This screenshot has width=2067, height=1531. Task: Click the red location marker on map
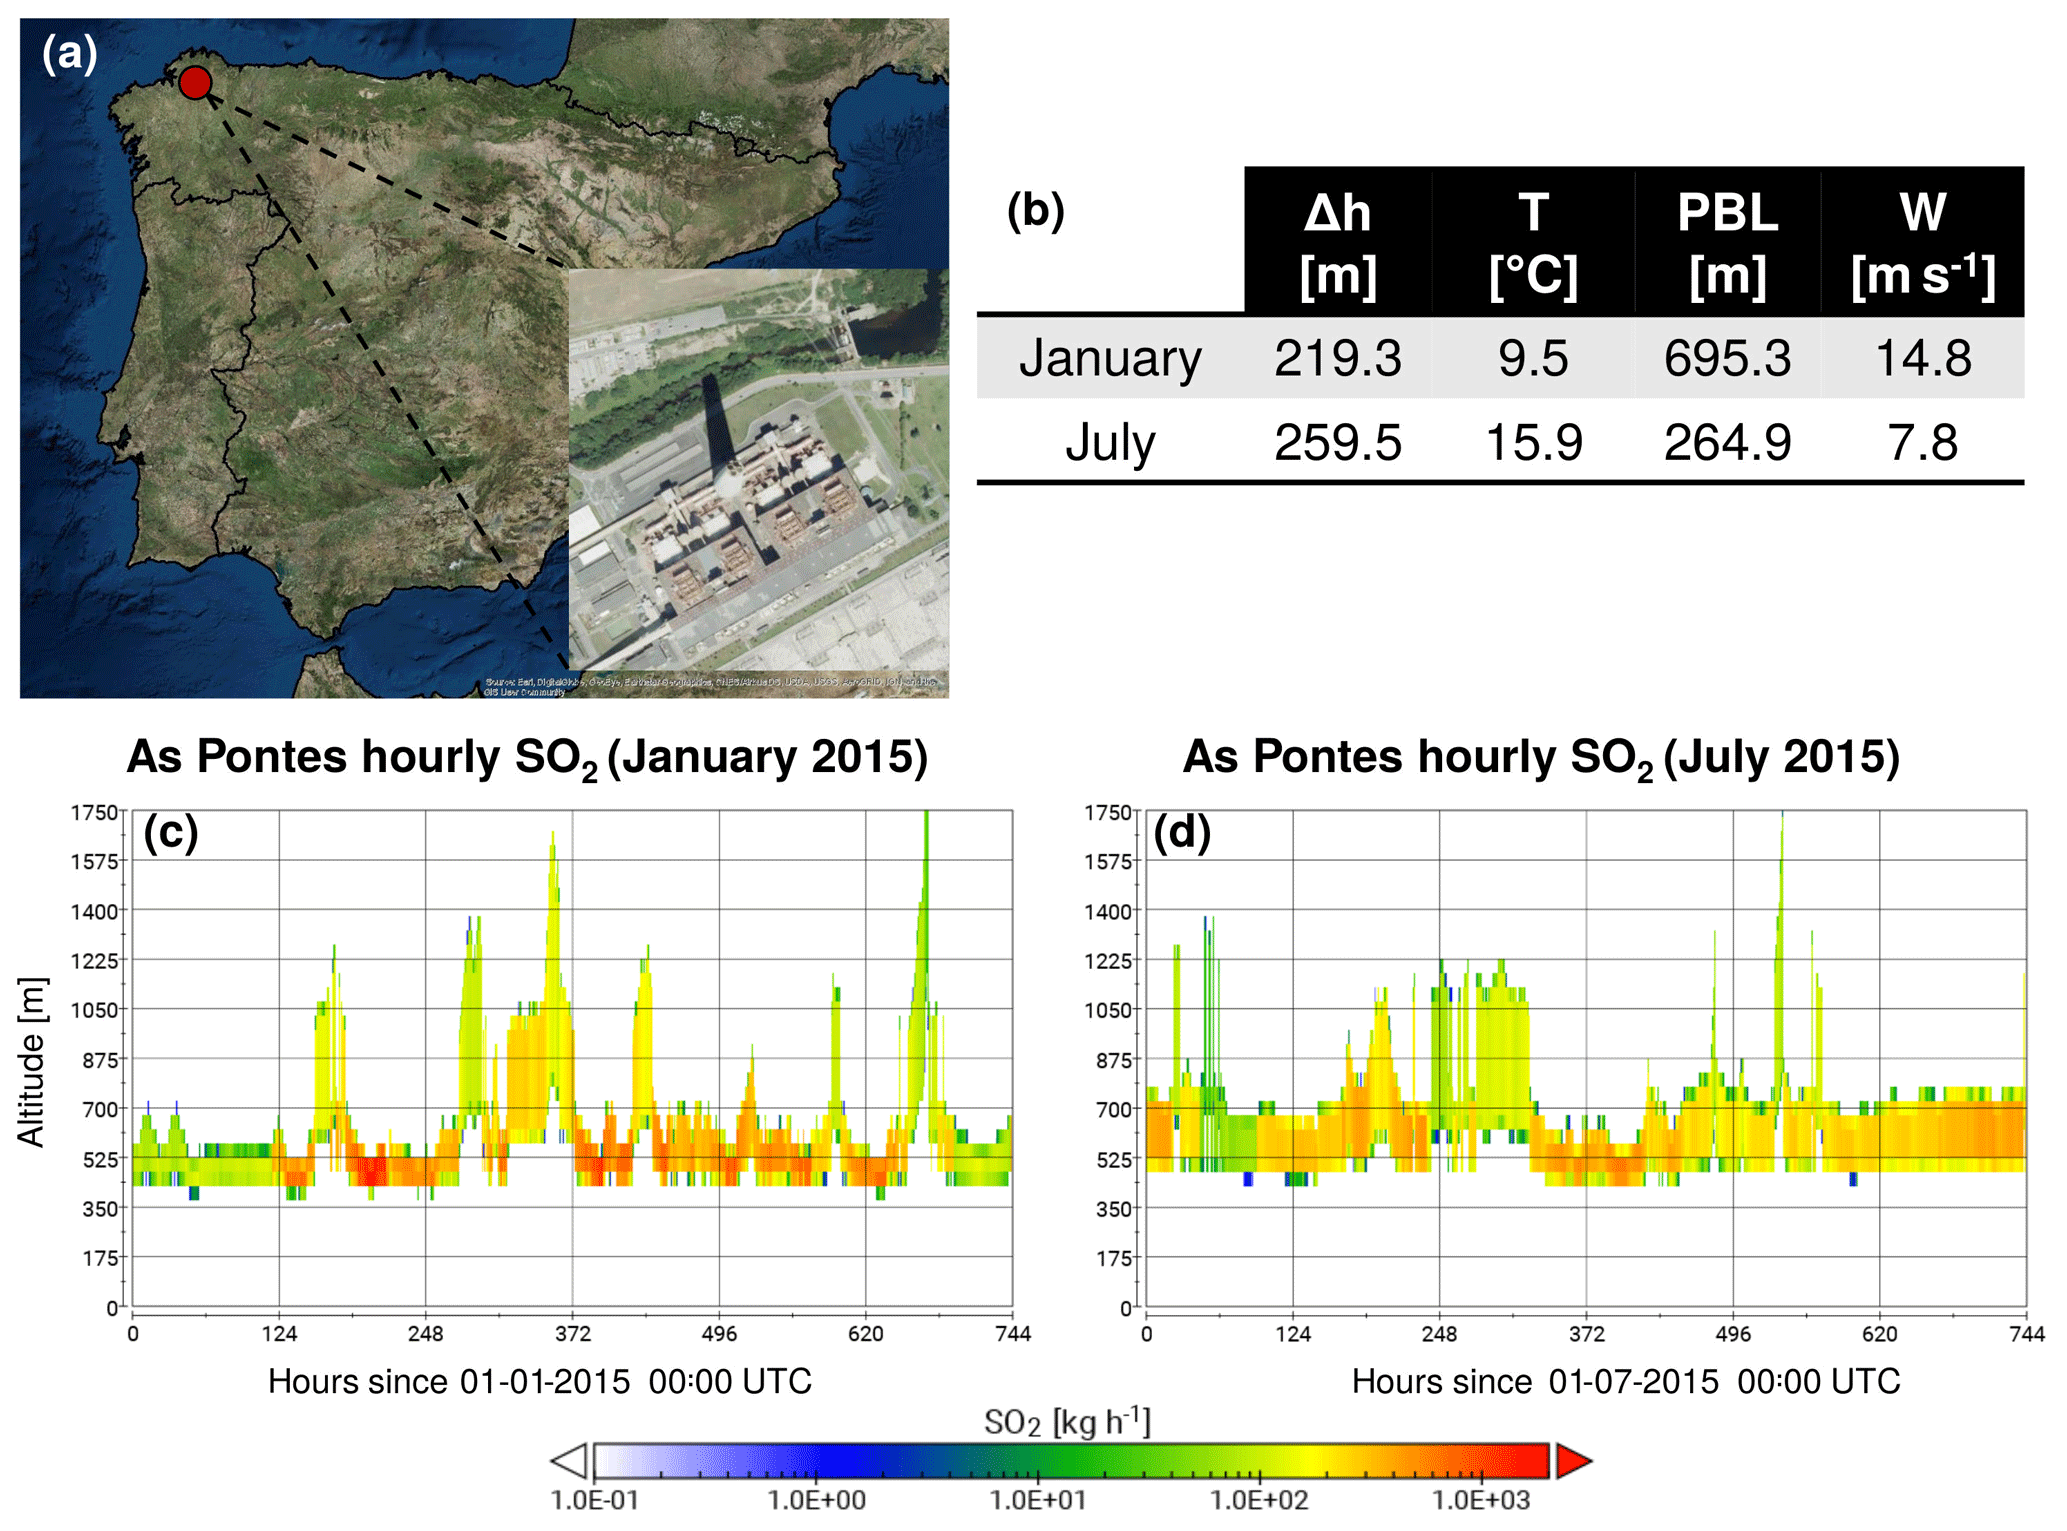pos(195,82)
